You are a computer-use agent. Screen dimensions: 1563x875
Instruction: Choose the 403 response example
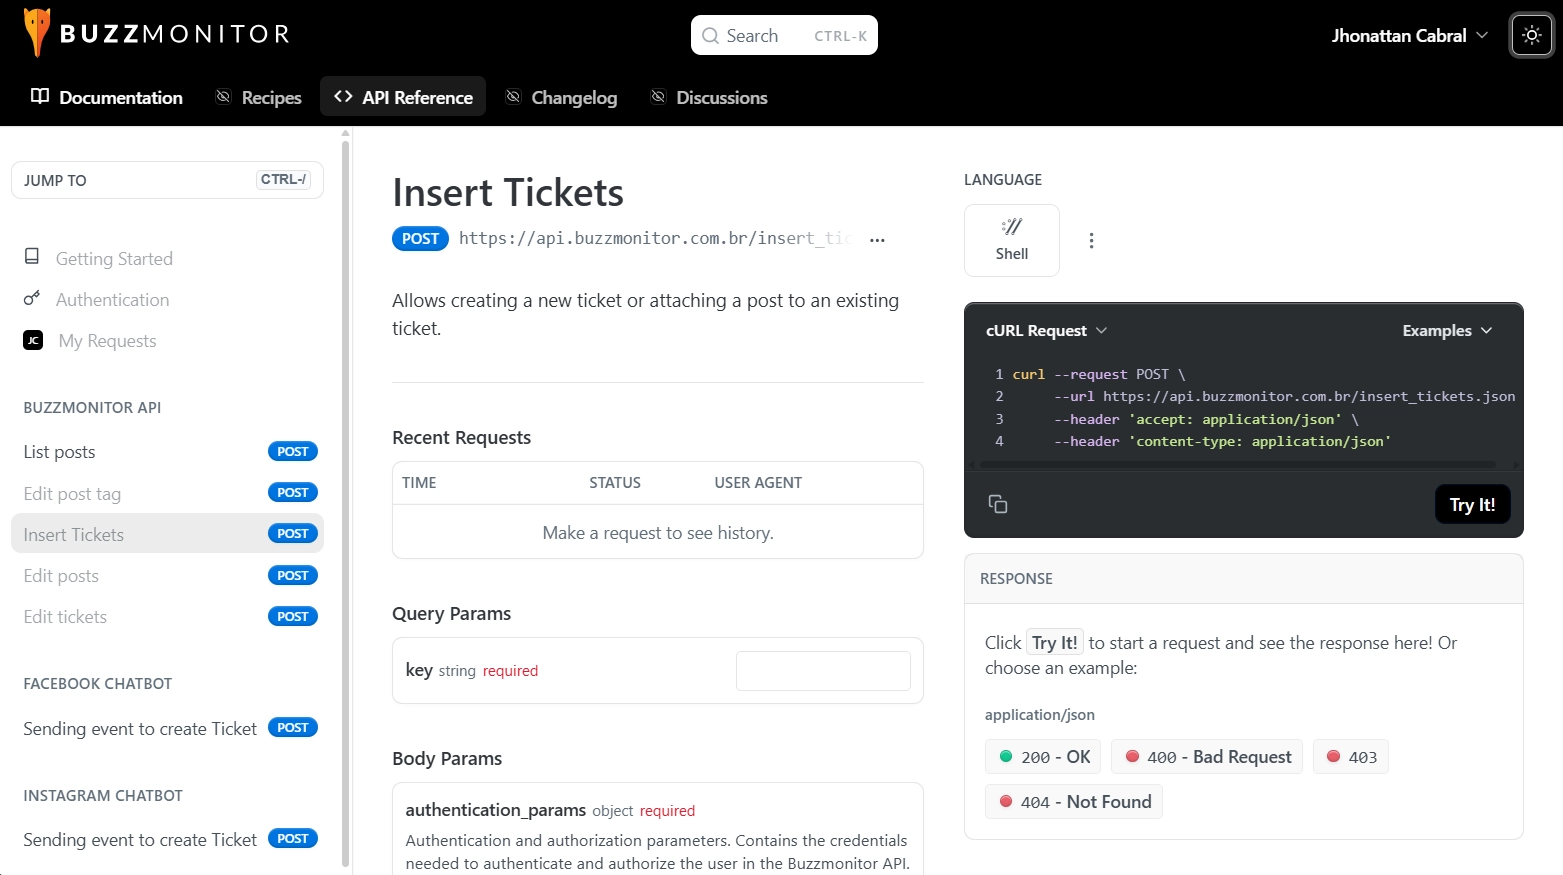tap(1351, 757)
